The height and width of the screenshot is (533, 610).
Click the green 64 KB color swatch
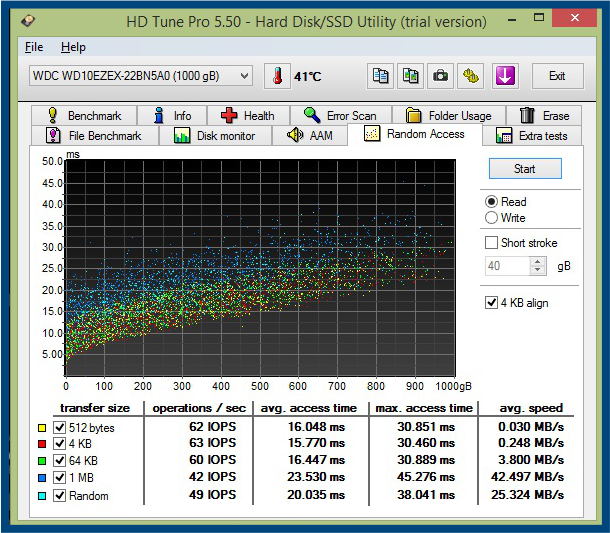click(x=42, y=461)
